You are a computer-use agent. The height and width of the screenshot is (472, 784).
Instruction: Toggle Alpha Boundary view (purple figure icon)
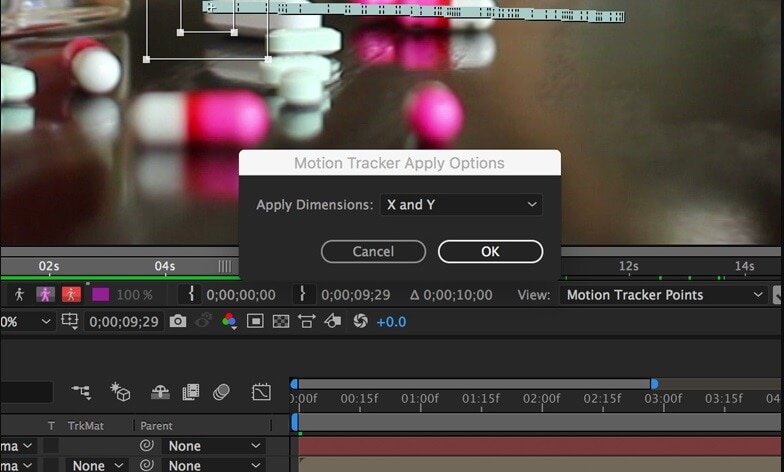(x=45, y=294)
